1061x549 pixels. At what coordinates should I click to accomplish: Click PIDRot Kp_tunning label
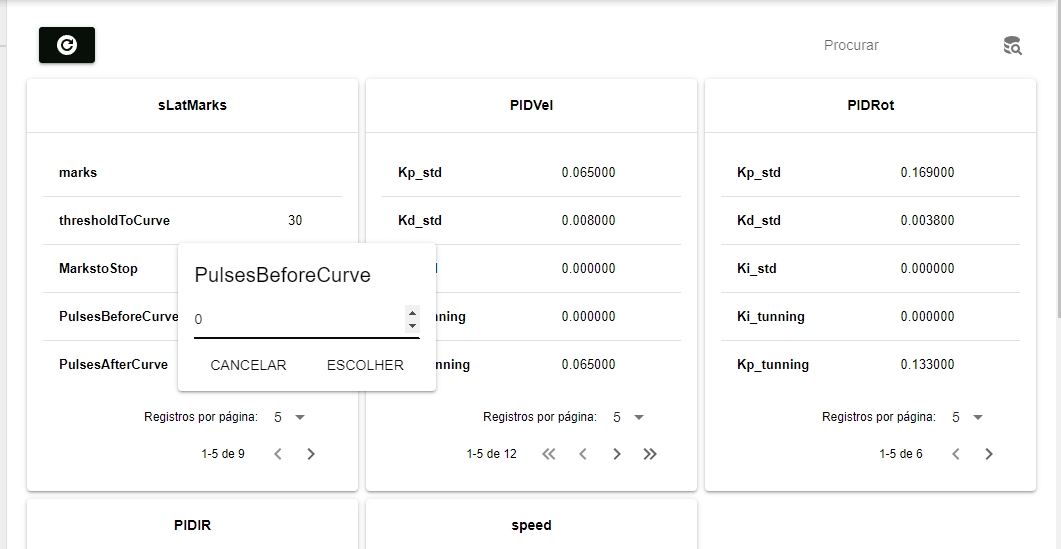tap(773, 365)
